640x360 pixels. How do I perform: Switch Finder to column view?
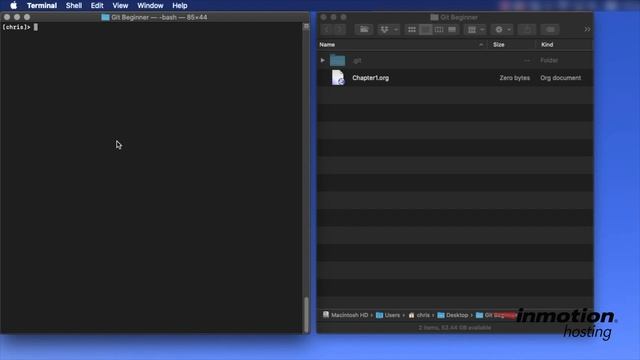pos(439,29)
